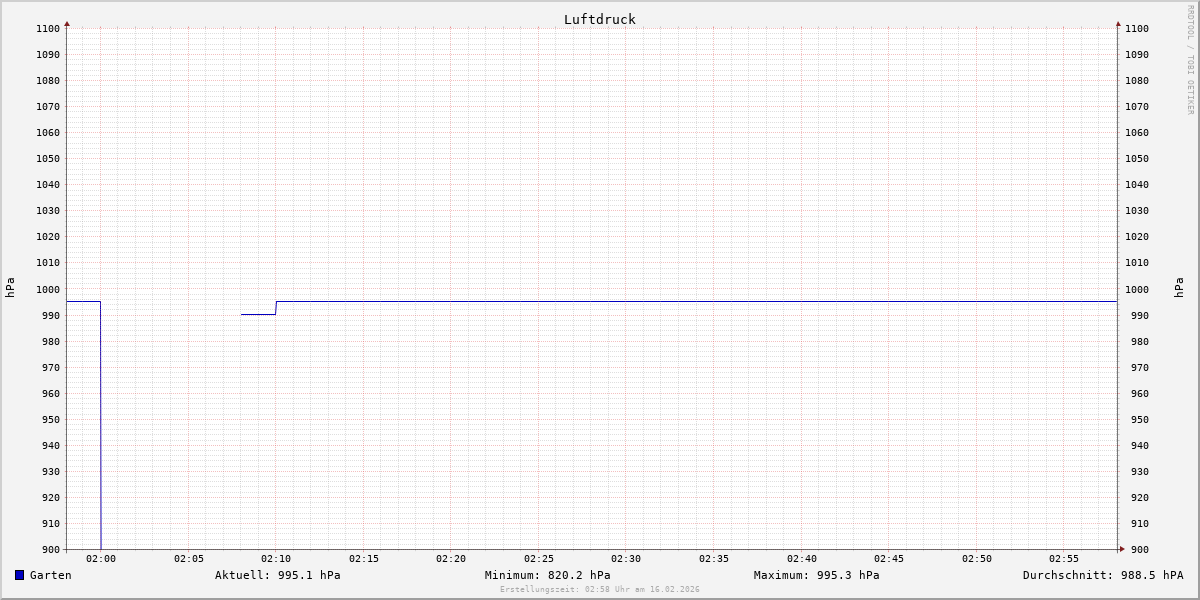Screen dimensions: 1200x600
Task: Click the red arrow atop the right y-axis
Action: (x=1118, y=23)
